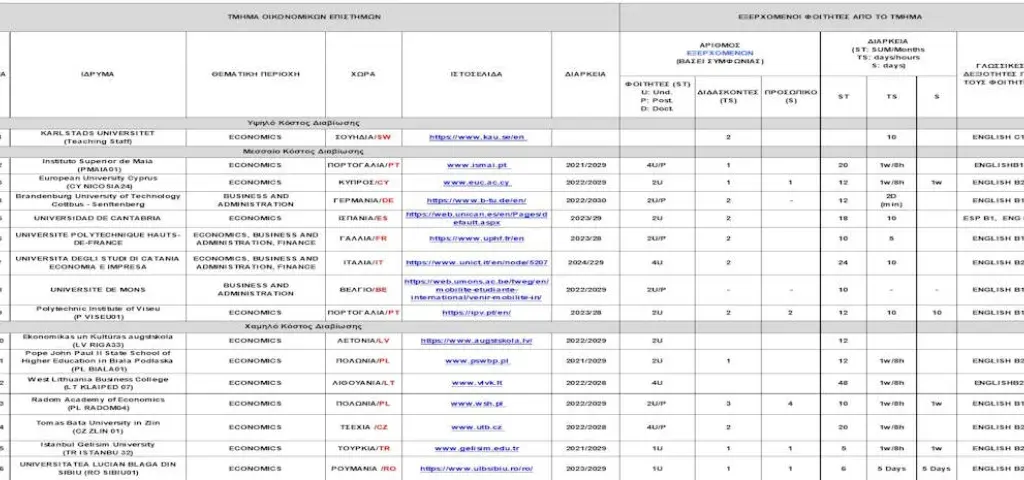Select the ΤΣΕΧΙΑ /CZ country cell

click(x=363, y=427)
